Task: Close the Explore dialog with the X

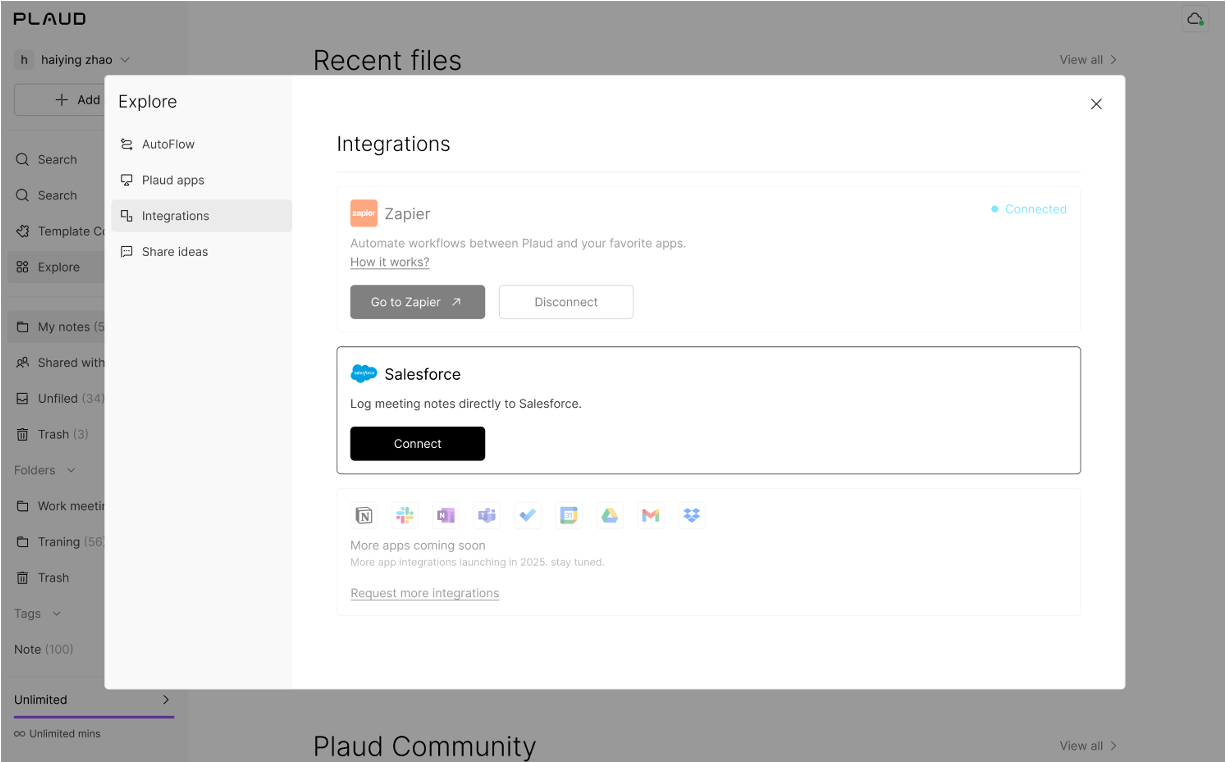Action: click(x=1096, y=104)
